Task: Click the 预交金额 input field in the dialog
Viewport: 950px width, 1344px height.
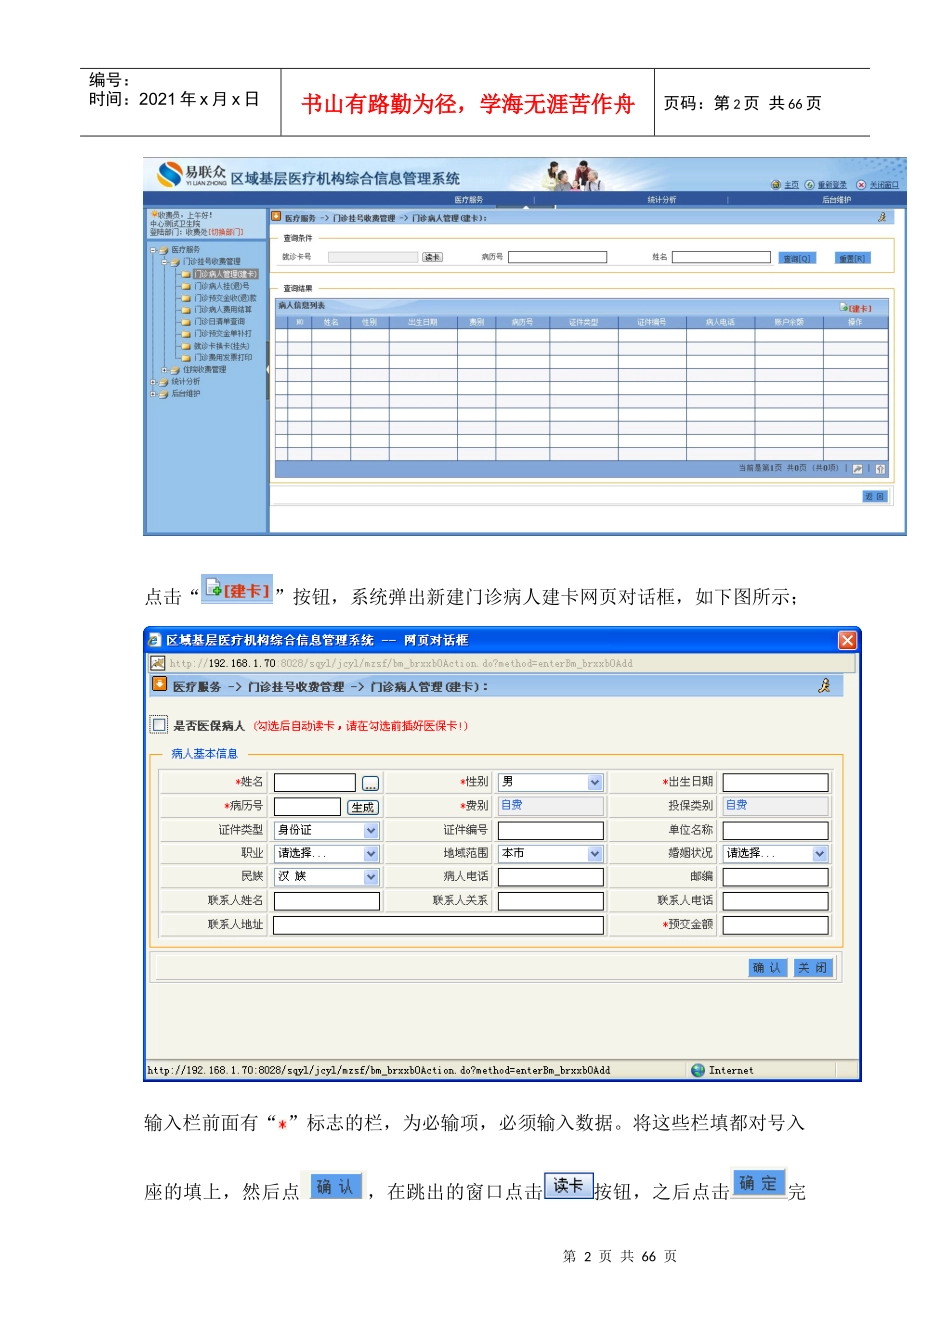Action: click(776, 925)
